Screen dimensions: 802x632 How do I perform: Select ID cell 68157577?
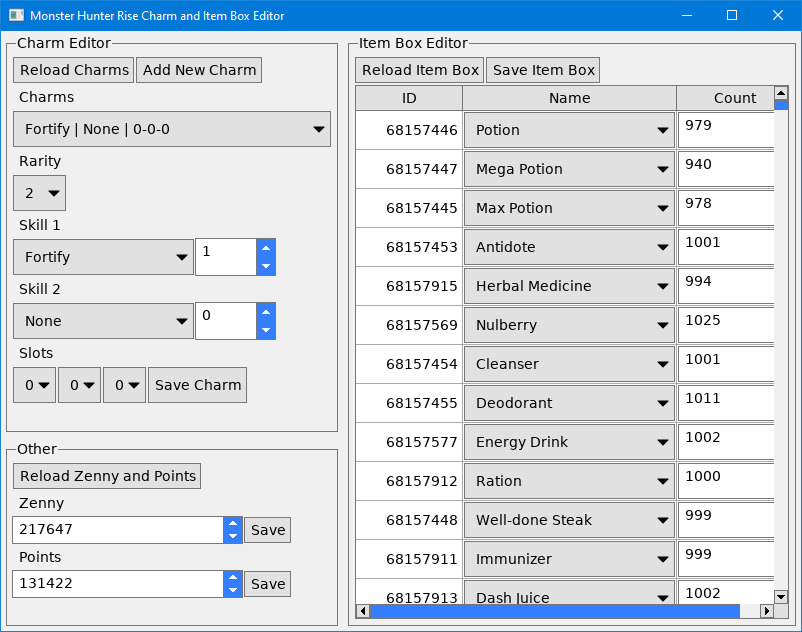tap(409, 442)
